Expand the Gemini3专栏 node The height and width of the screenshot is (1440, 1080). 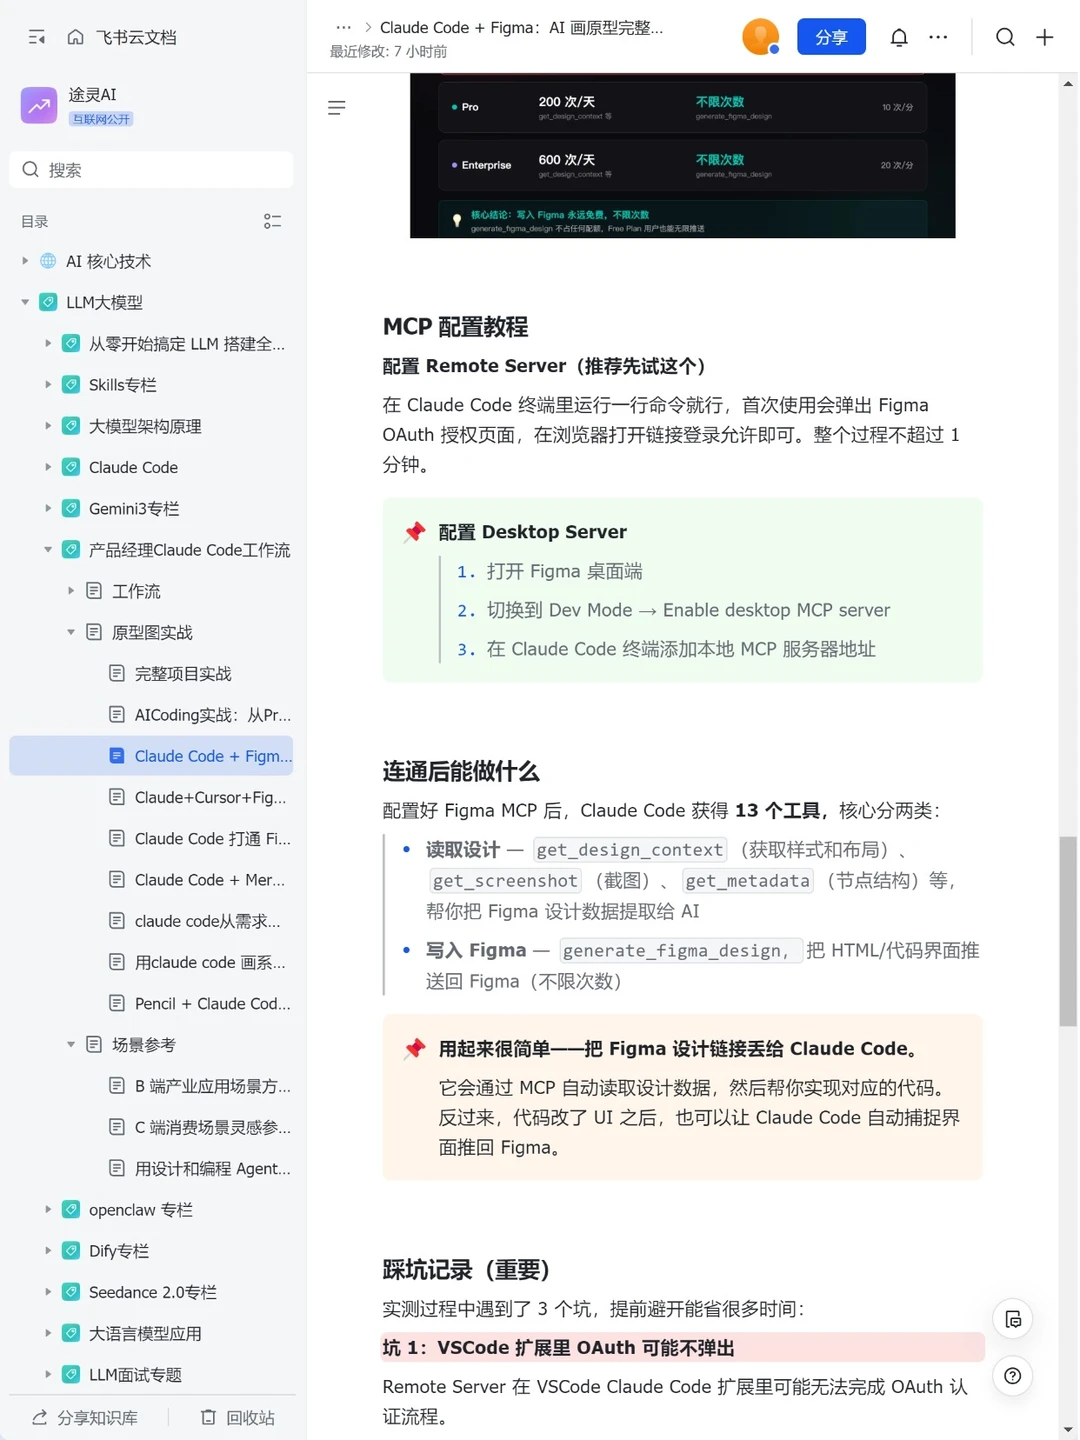pyautogui.click(x=48, y=508)
